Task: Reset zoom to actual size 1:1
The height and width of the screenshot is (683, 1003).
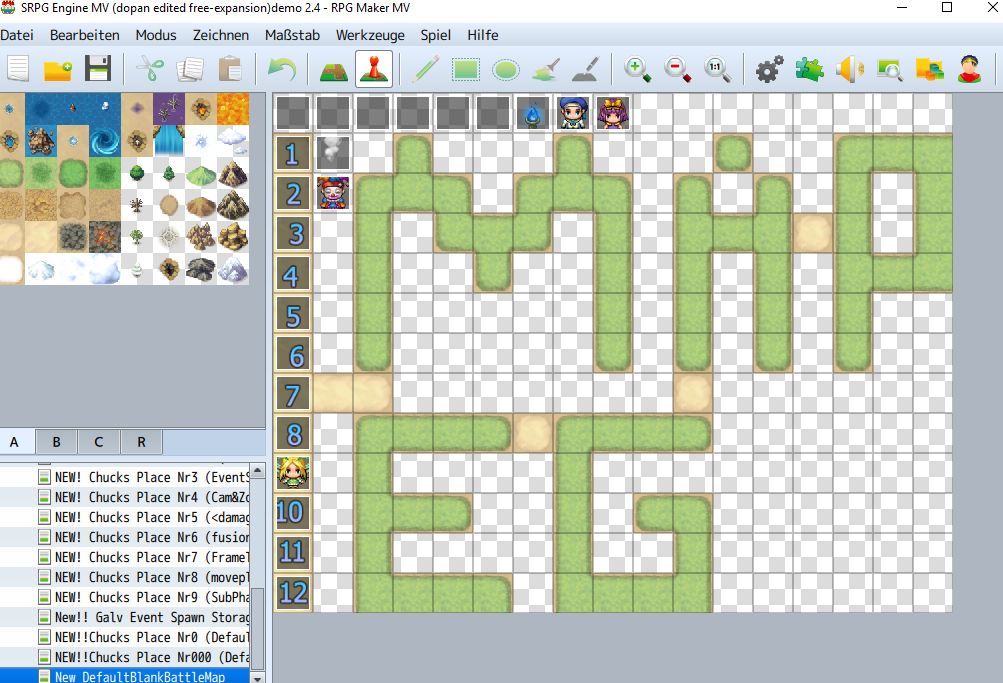Action: 717,68
